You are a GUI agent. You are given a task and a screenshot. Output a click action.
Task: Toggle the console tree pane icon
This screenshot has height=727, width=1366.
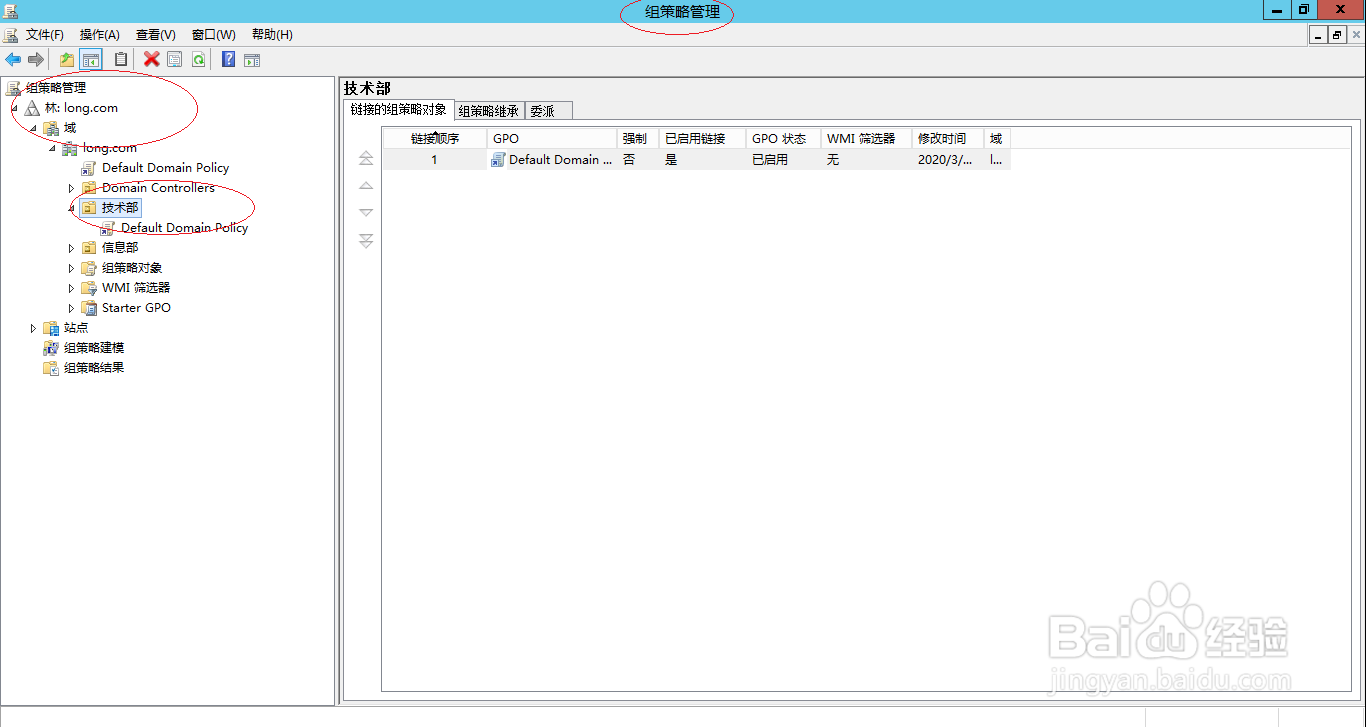click(91, 59)
